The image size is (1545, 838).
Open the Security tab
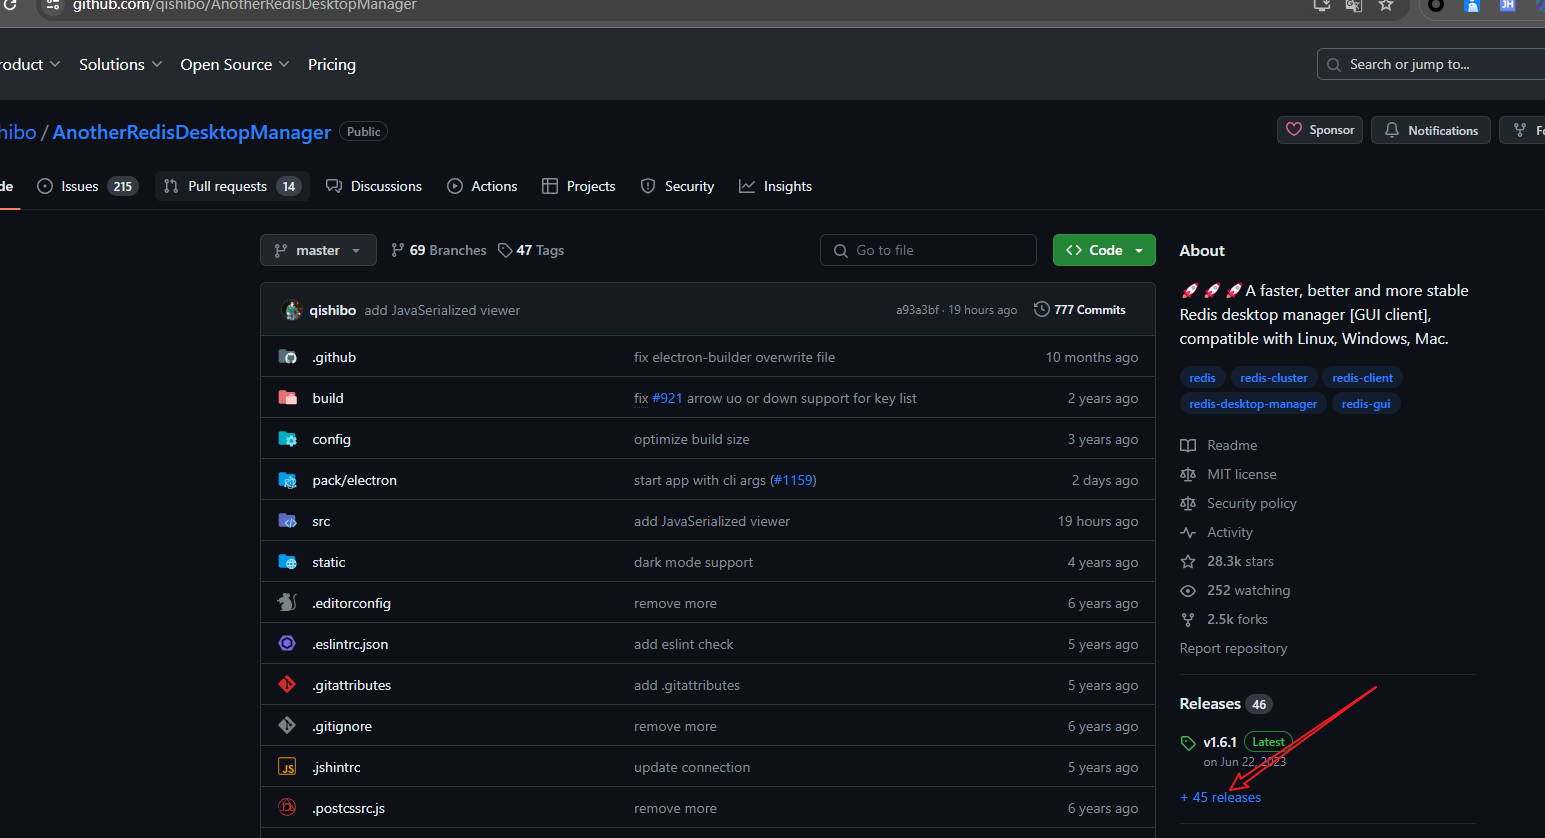coord(677,186)
